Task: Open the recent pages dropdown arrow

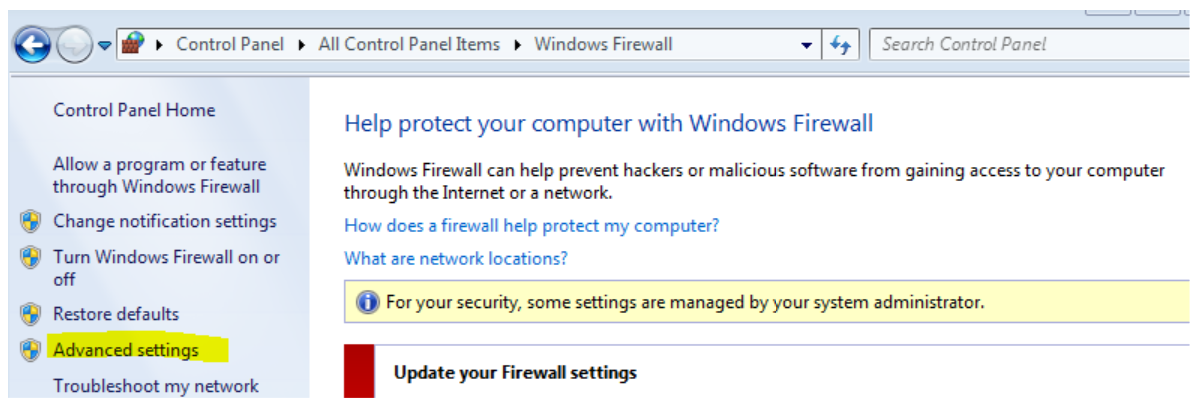Action: point(104,46)
